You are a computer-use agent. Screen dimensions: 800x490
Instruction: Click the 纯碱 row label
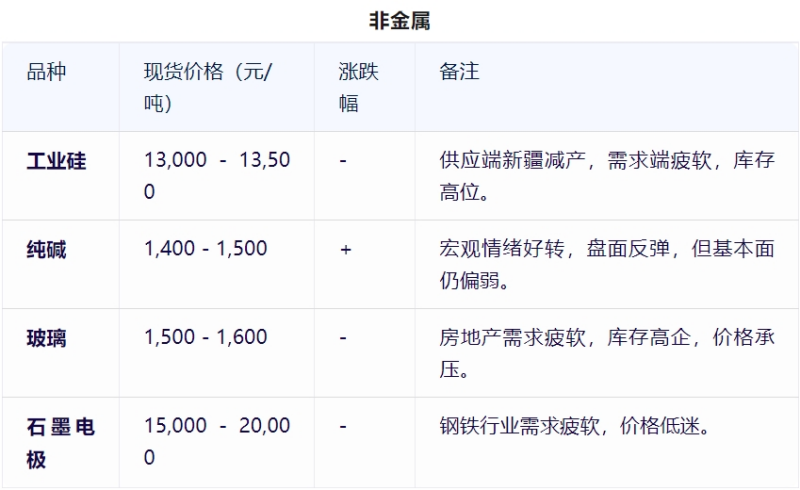coord(46,250)
